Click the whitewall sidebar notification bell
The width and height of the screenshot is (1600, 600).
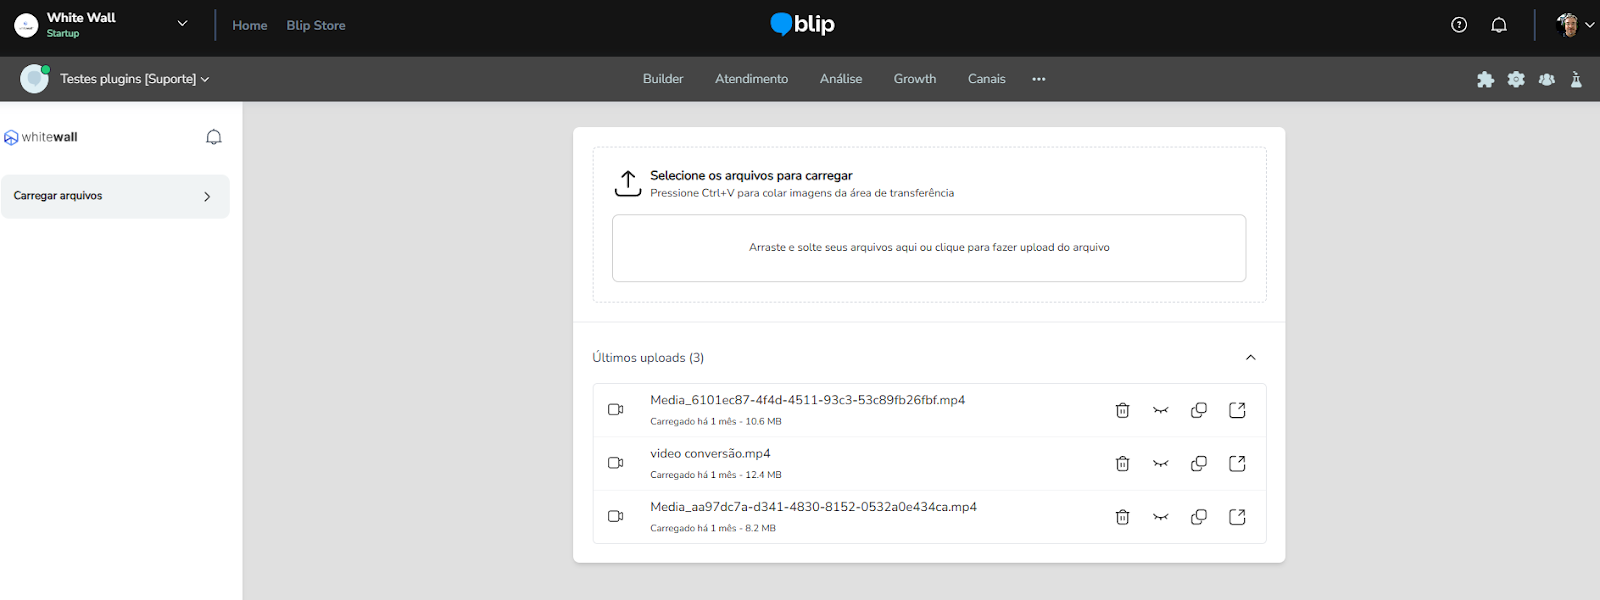[213, 137]
